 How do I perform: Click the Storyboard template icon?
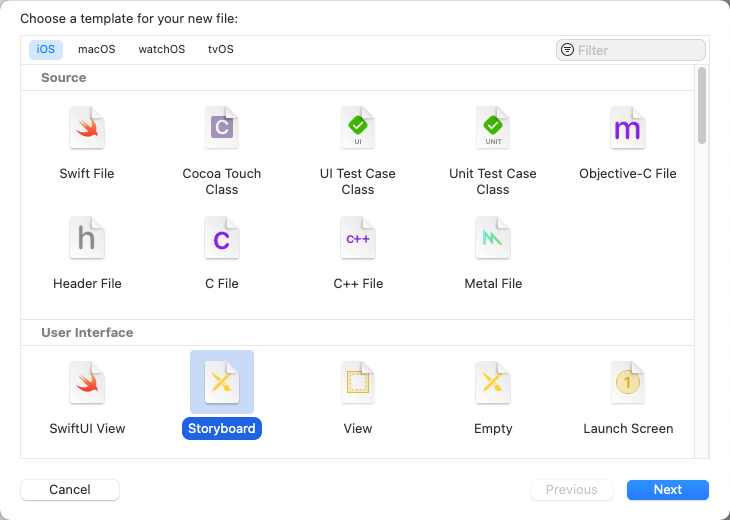(x=222, y=384)
